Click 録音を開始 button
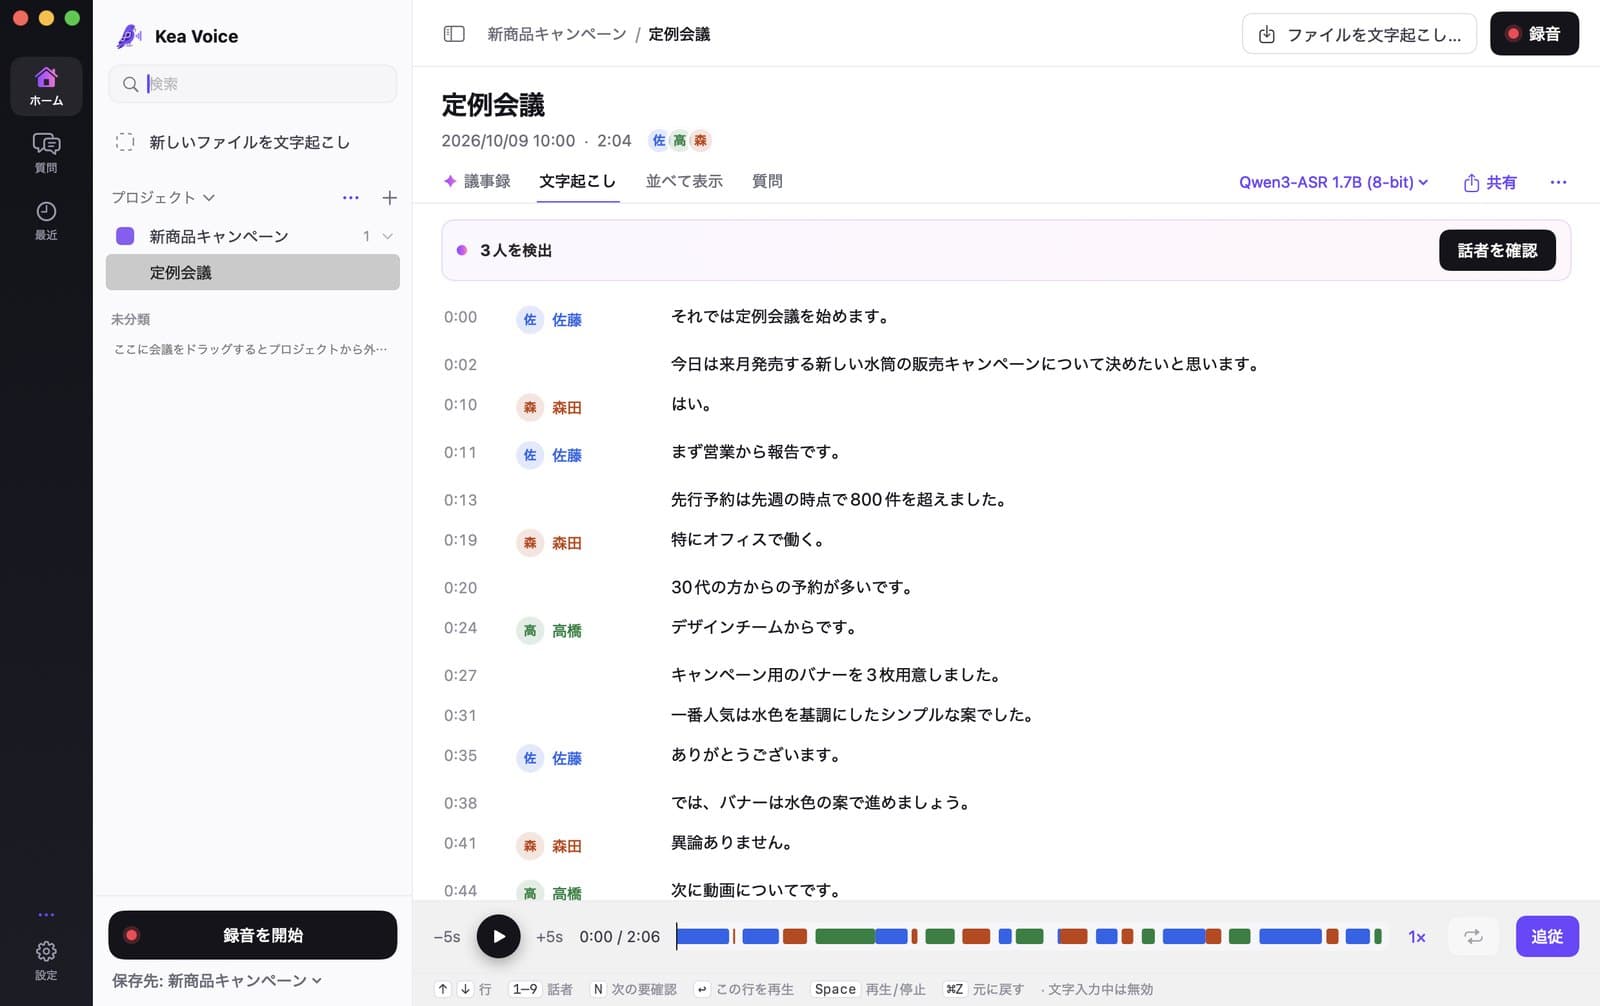 [252, 935]
